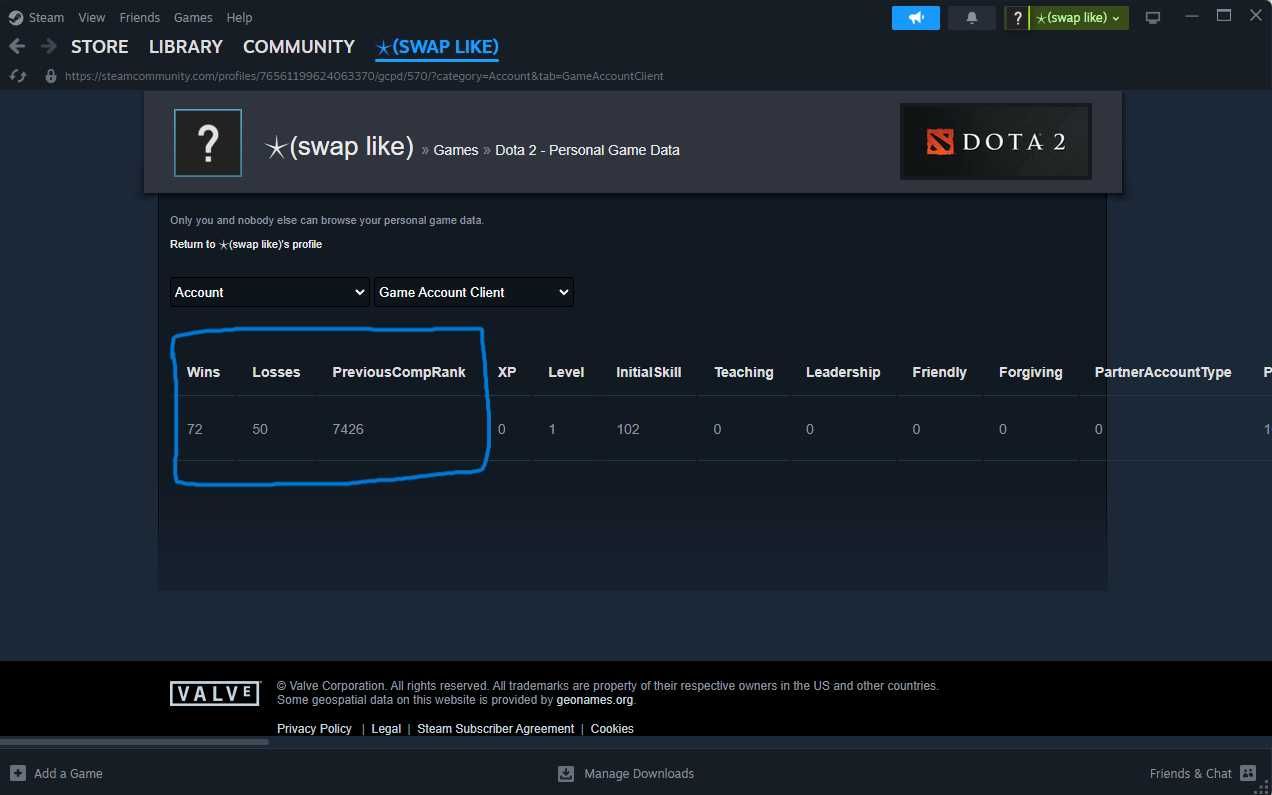Click the (swap like) profile name heading

[338, 146]
